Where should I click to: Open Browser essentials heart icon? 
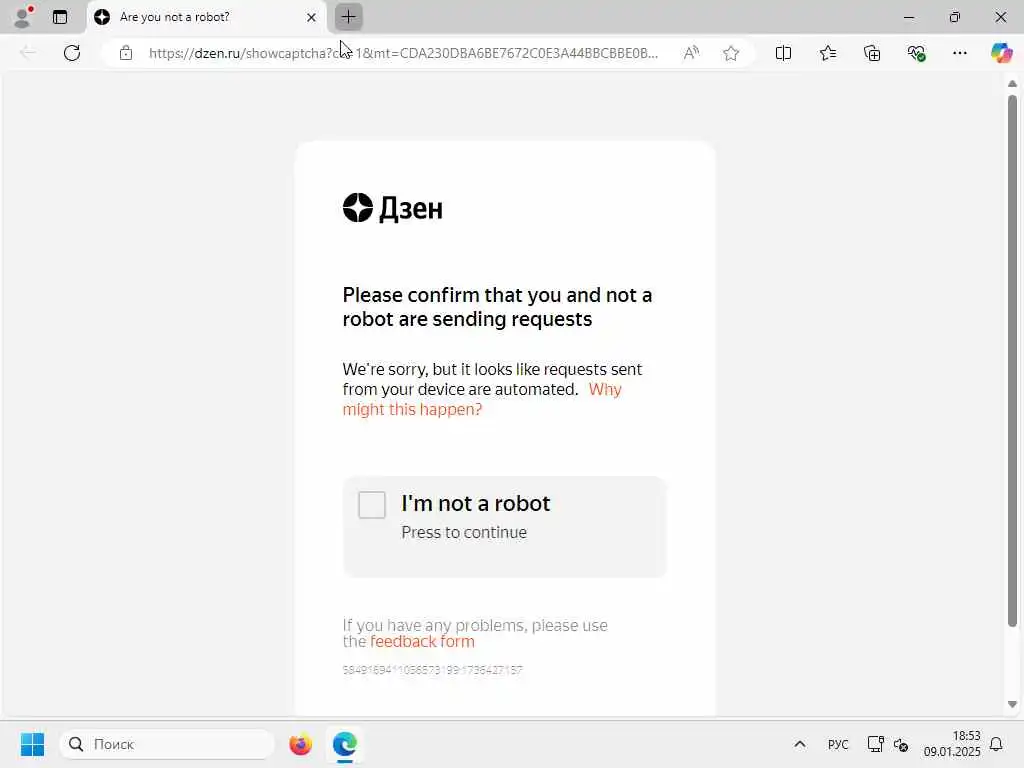coord(916,53)
